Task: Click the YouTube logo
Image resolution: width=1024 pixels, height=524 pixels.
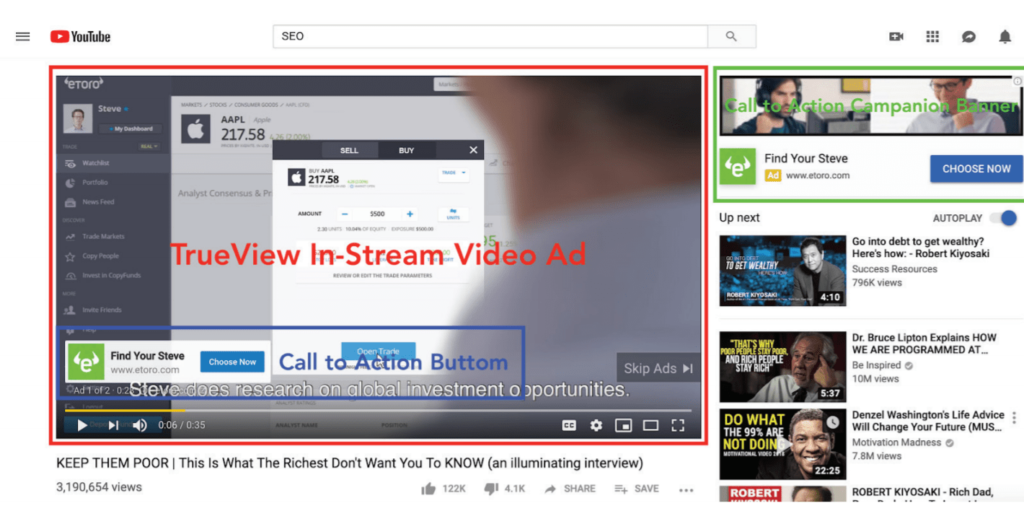Action: 80,37
